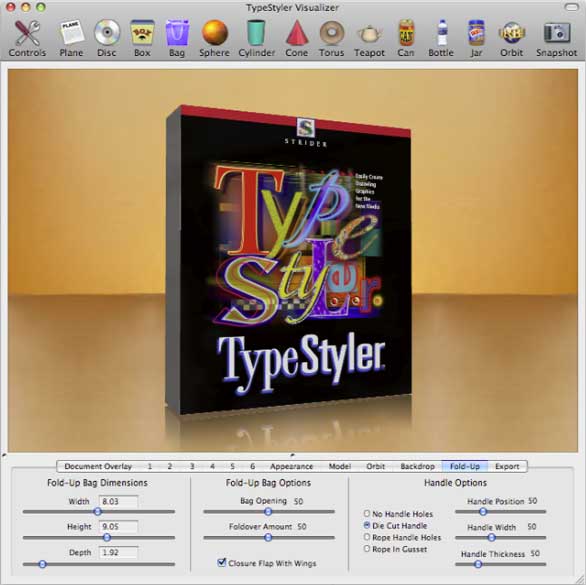586x585 pixels.
Task: Select Die Cut Handle radio button
Action: click(367, 525)
